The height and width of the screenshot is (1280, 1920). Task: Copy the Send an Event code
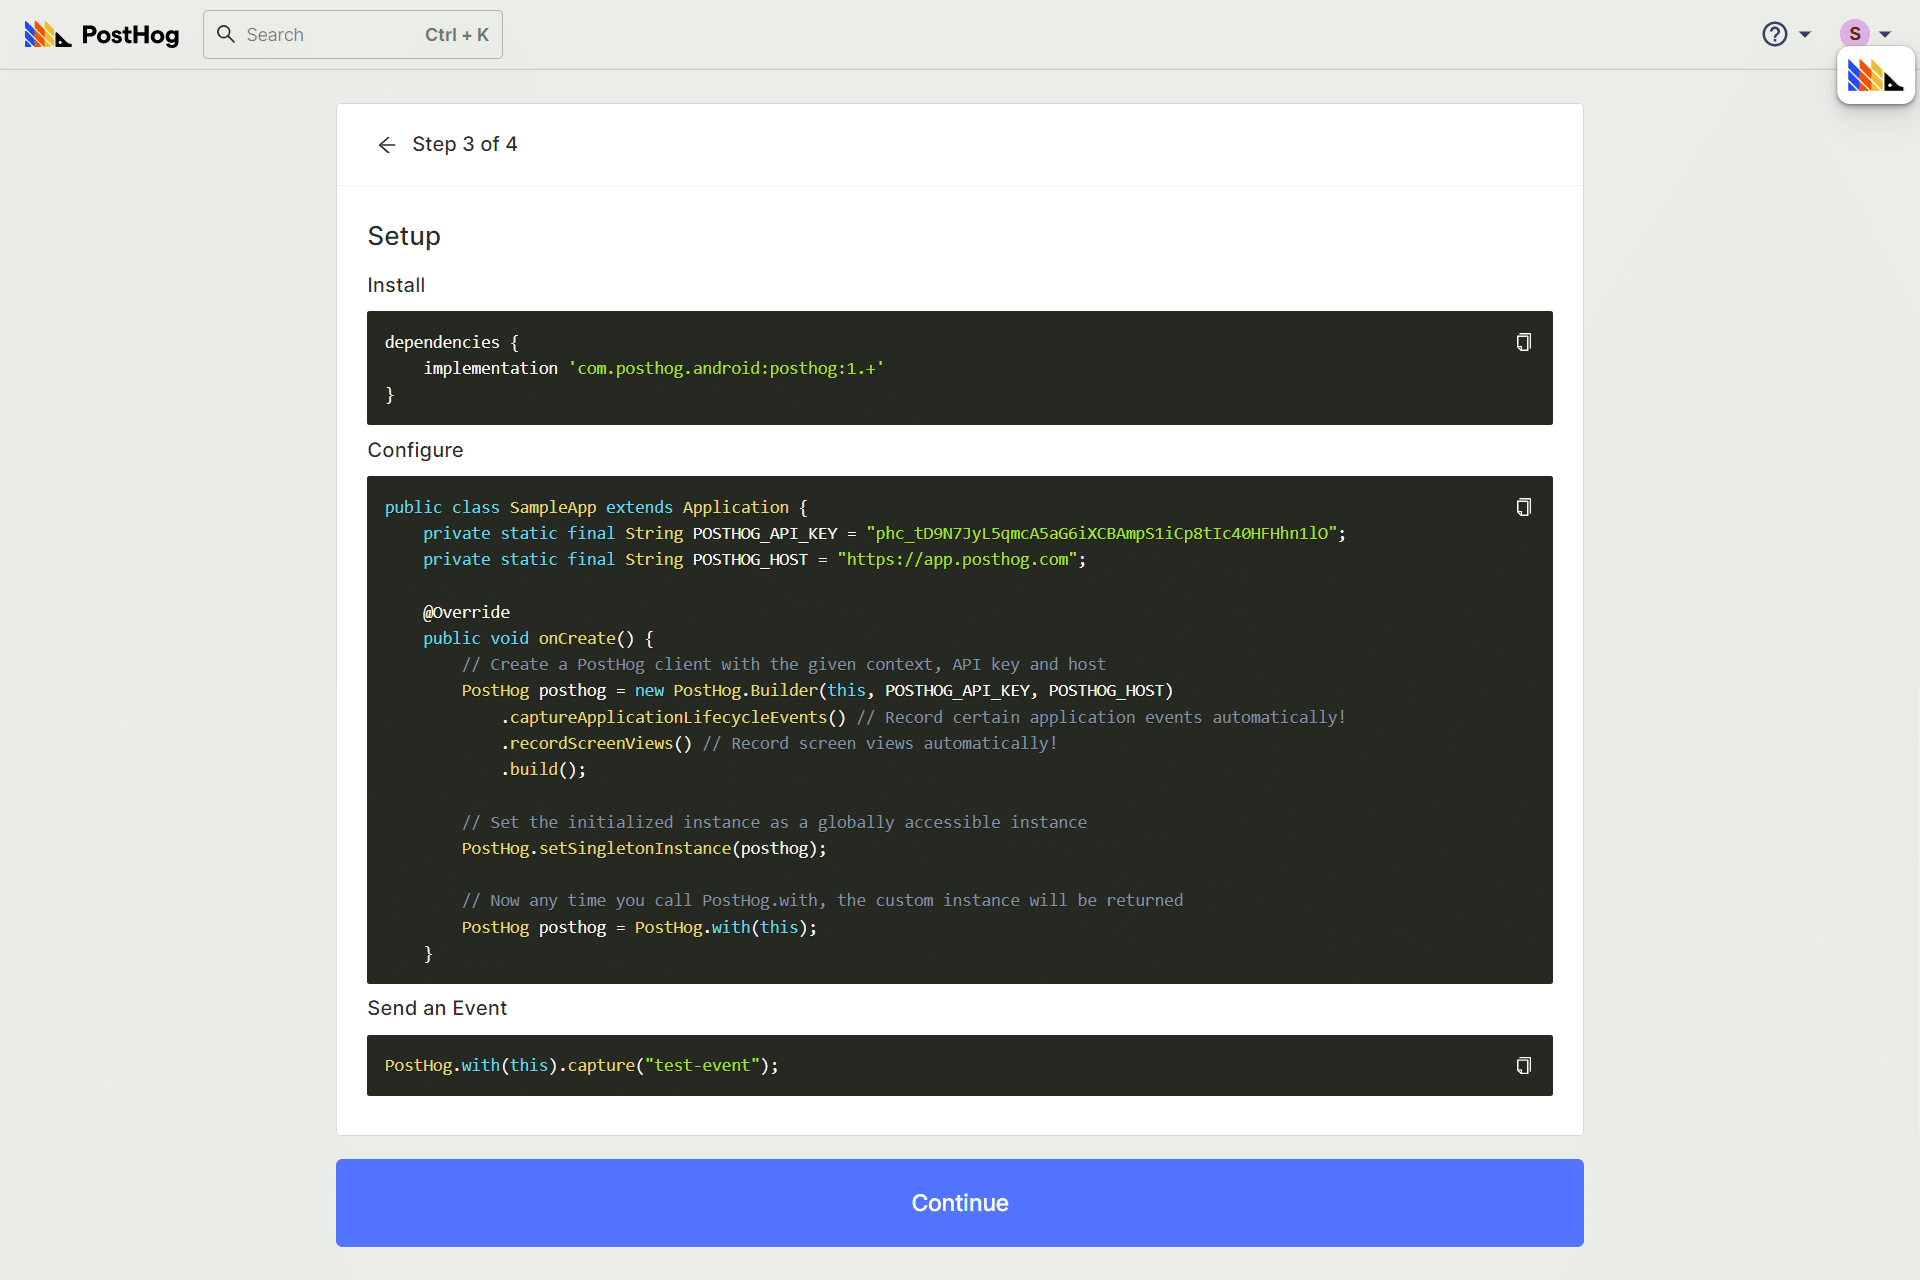pyautogui.click(x=1523, y=1065)
